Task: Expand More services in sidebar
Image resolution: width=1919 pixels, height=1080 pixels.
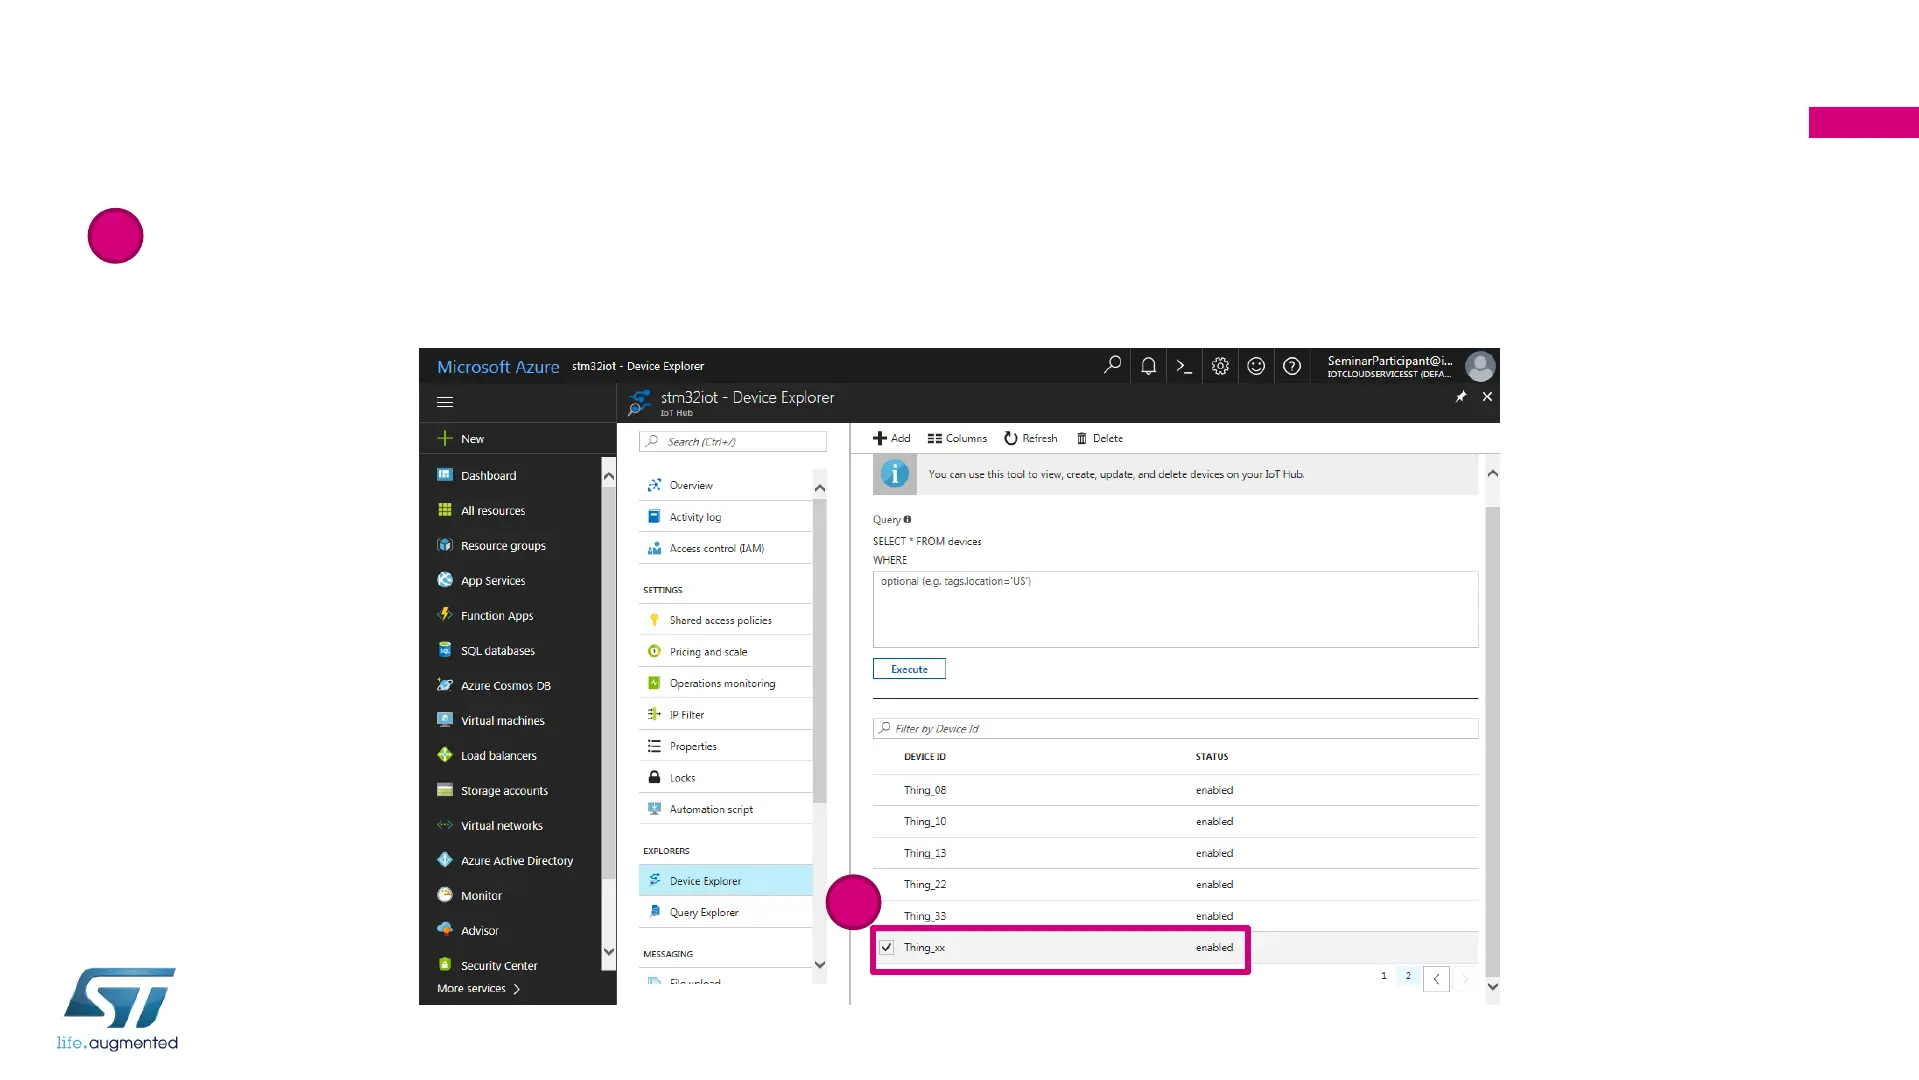Action: tap(478, 988)
